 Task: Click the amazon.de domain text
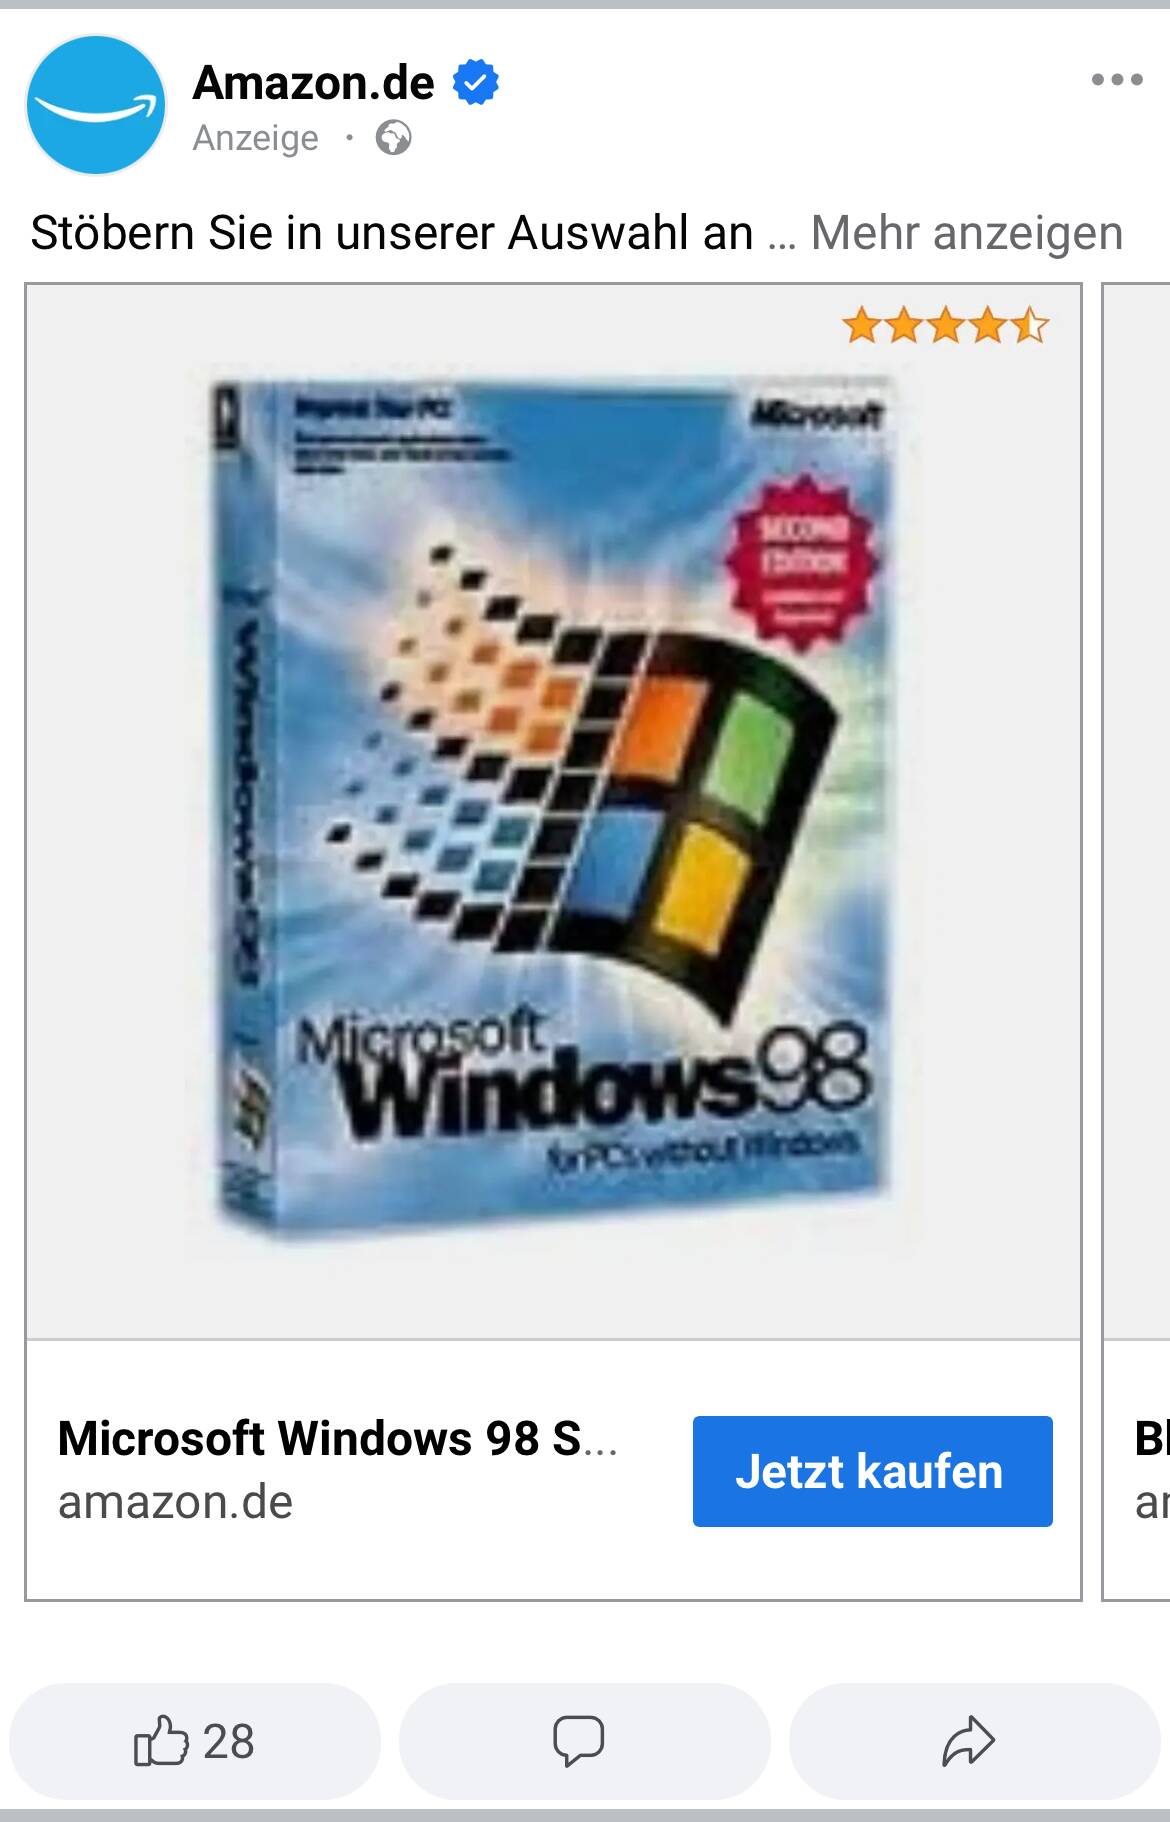(175, 1502)
